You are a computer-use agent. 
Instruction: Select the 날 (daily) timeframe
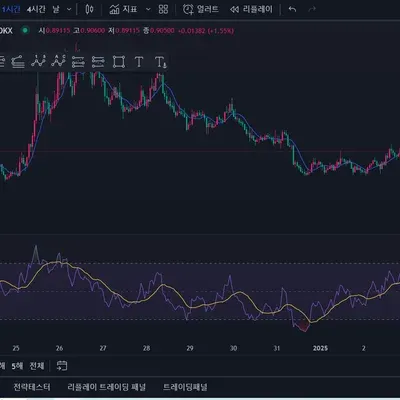(56, 9)
